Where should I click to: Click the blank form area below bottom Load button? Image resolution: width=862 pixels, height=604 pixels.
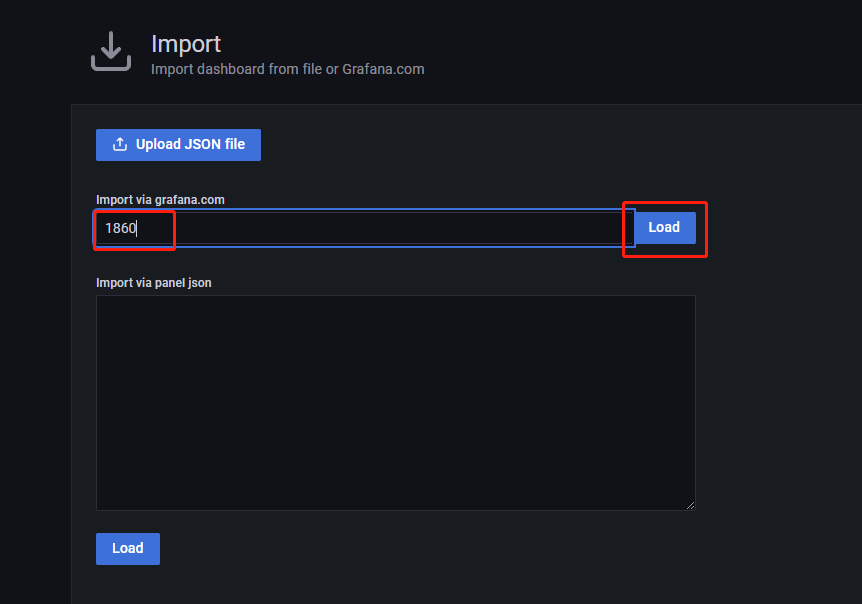pos(400,585)
